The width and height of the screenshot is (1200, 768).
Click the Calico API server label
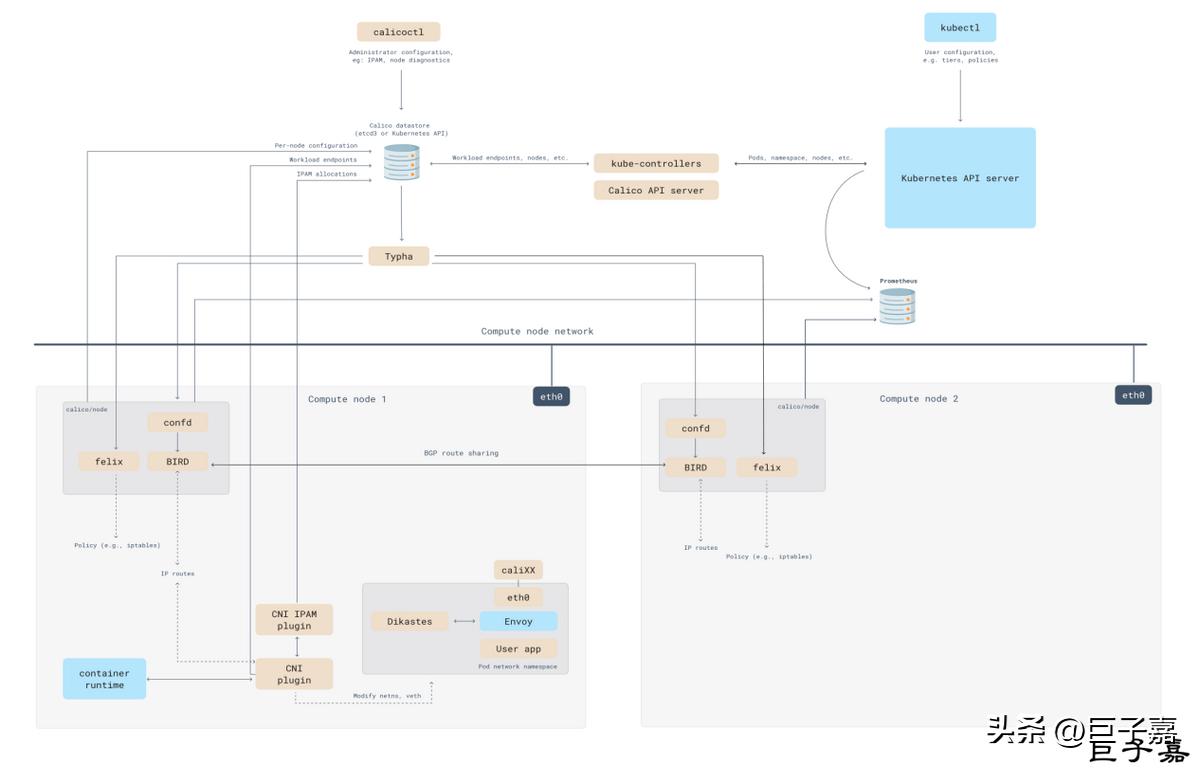[x=656, y=190]
